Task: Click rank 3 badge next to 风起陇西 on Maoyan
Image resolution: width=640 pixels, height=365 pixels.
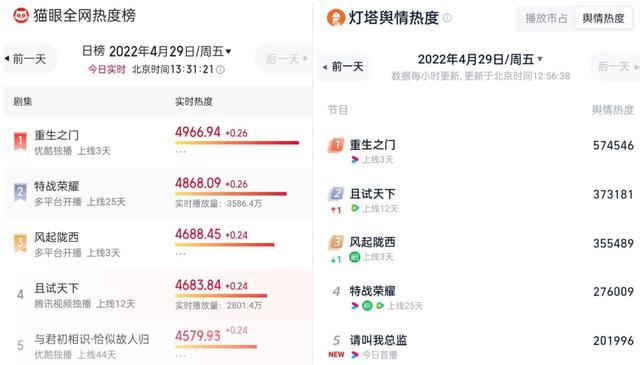Action: click(x=20, y=243)
